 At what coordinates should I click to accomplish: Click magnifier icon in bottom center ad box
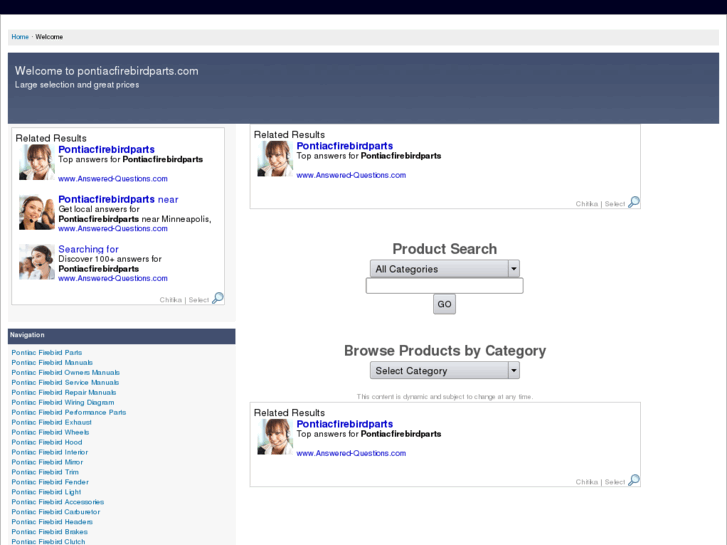coord(634,480)
